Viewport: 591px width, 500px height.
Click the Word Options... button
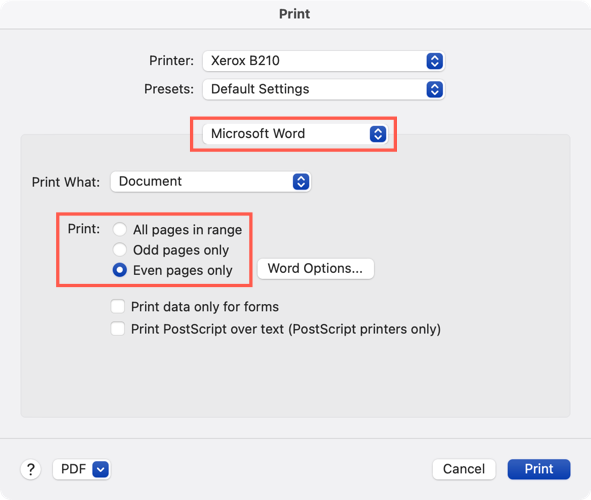[315, 269]
